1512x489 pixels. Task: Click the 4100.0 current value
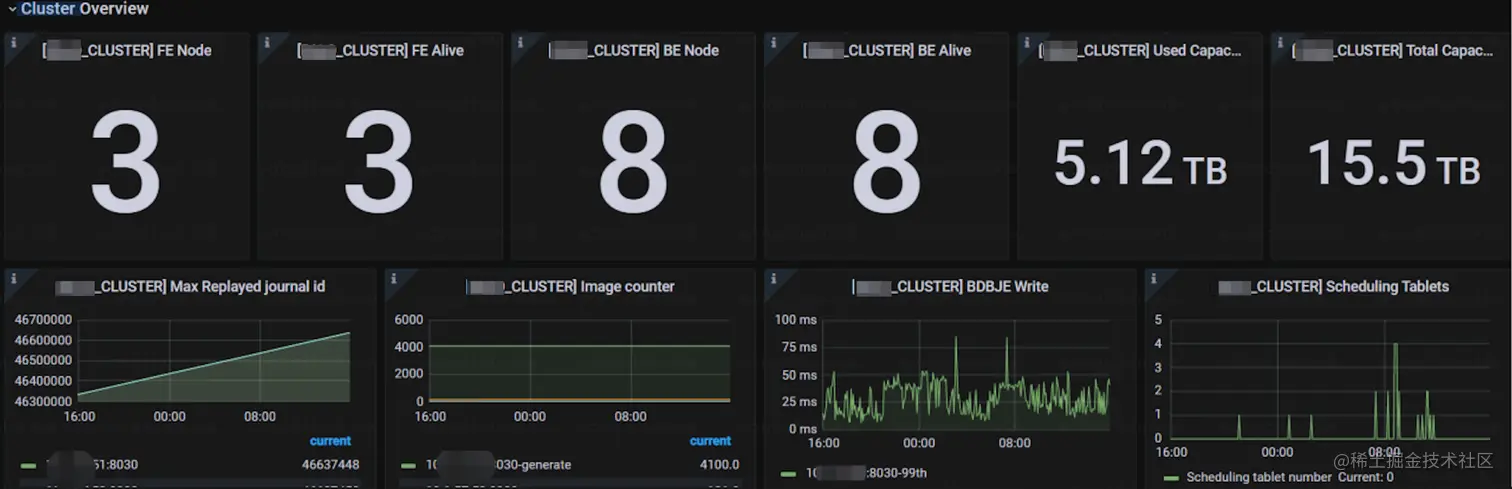[718, 465]
